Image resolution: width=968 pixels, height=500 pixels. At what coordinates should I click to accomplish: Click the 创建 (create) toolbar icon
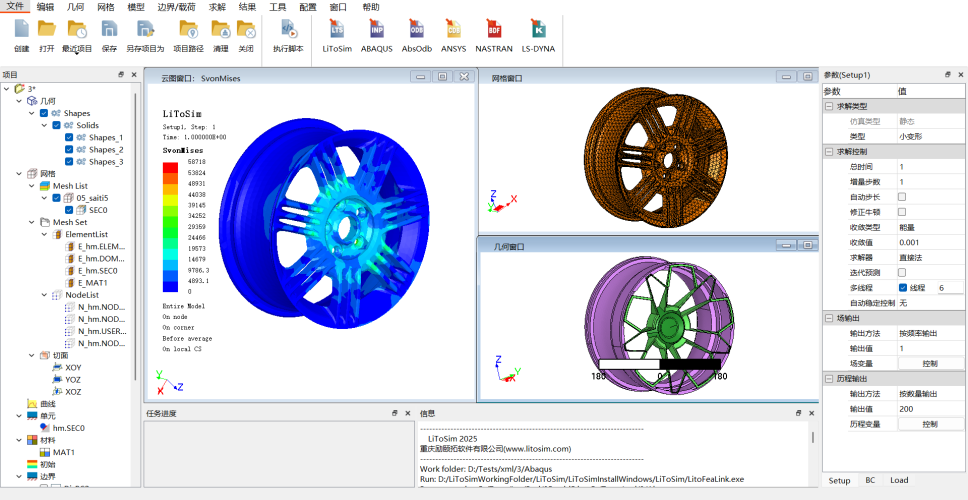pyautogui.click(x=22, y=29)
